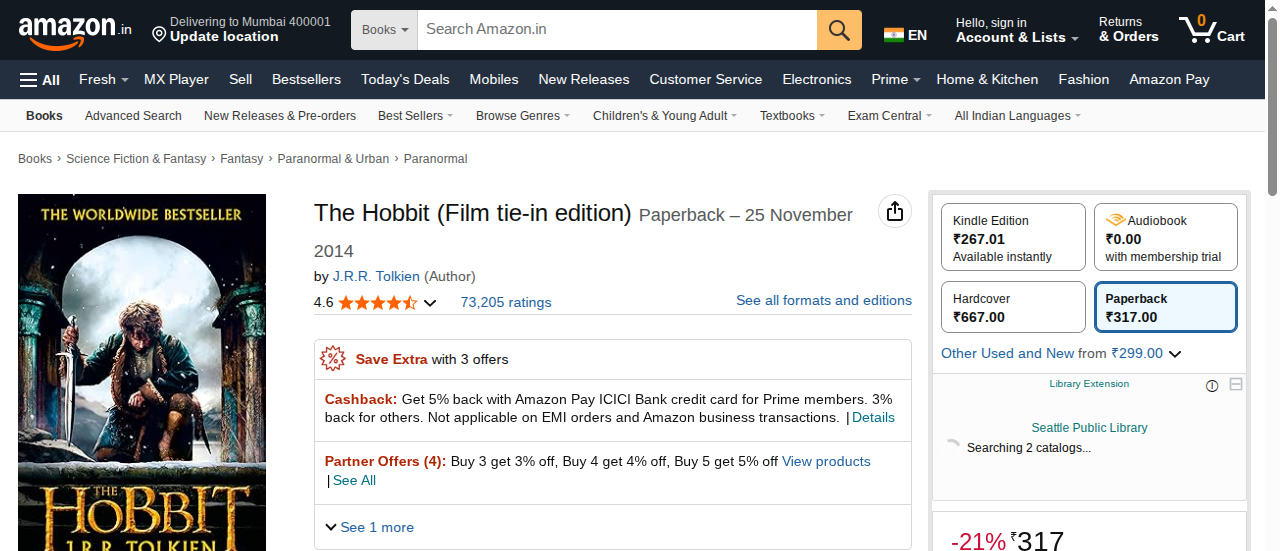1280x551 pixels.
Task: Open the Textbooks dropdown
Action: (x=792, y=116)
